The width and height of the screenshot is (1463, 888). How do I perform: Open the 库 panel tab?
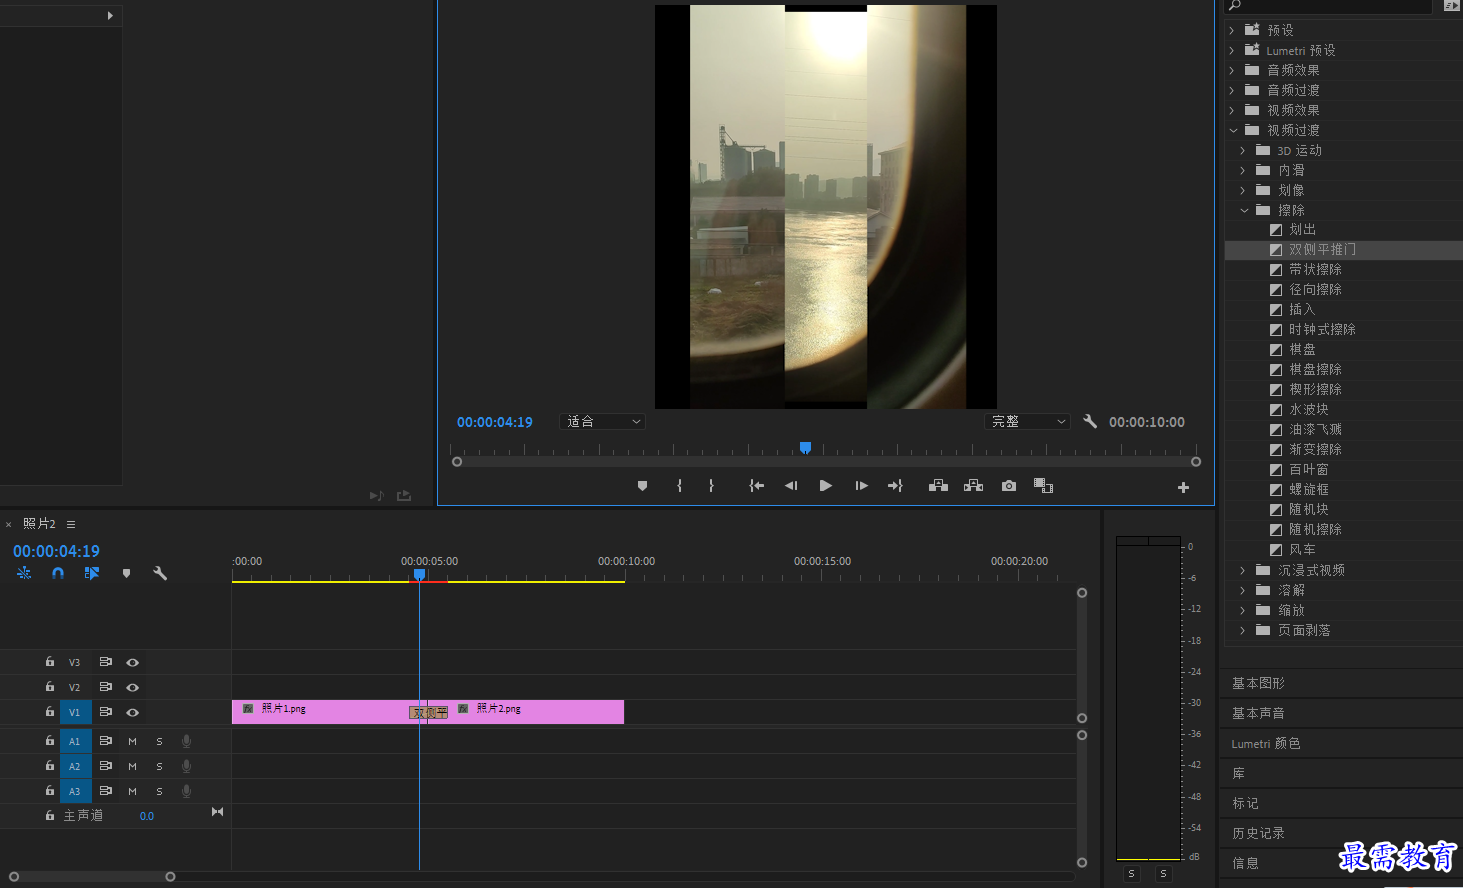click(x=1238, y=773)
